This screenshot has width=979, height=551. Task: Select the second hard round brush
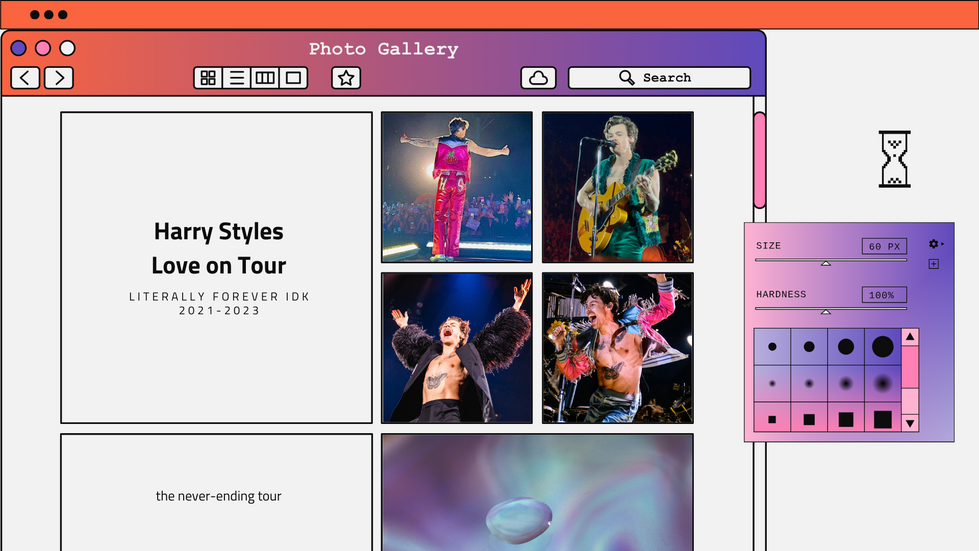point(809,346)
